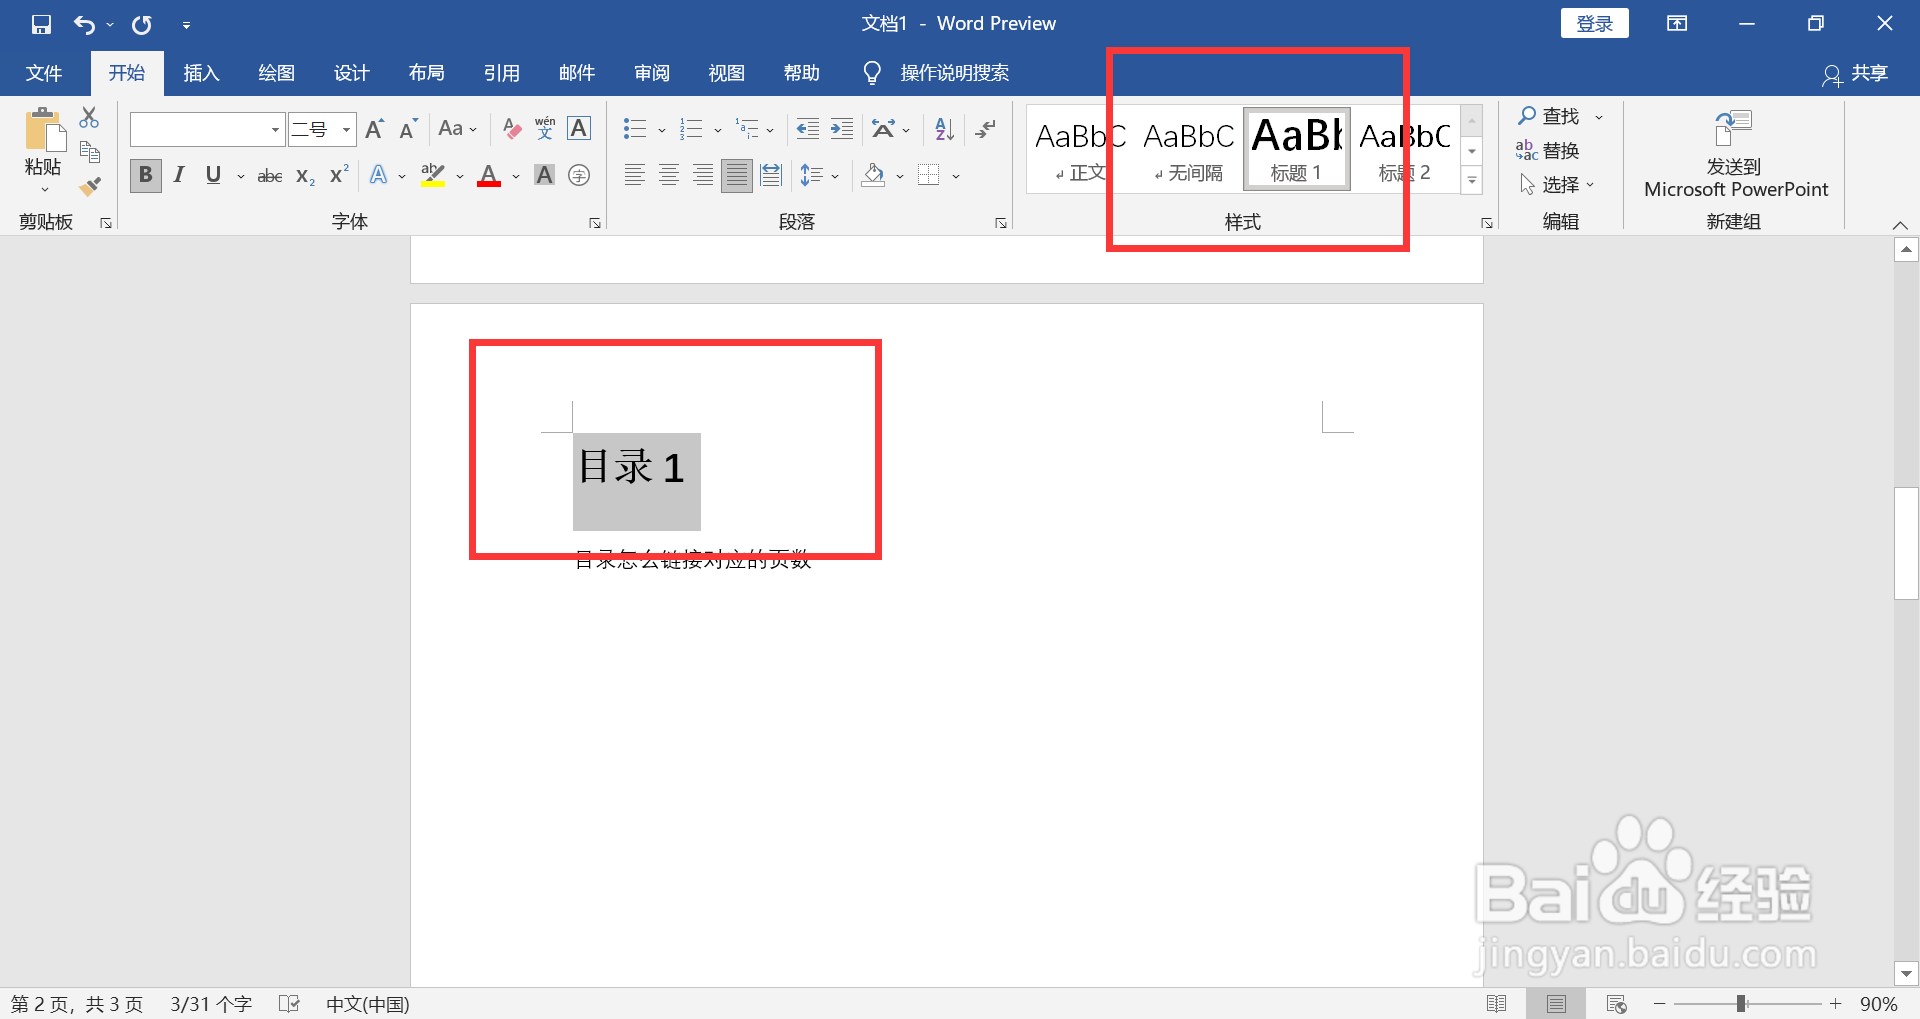Click the 共享 share button

(1856, 74)
